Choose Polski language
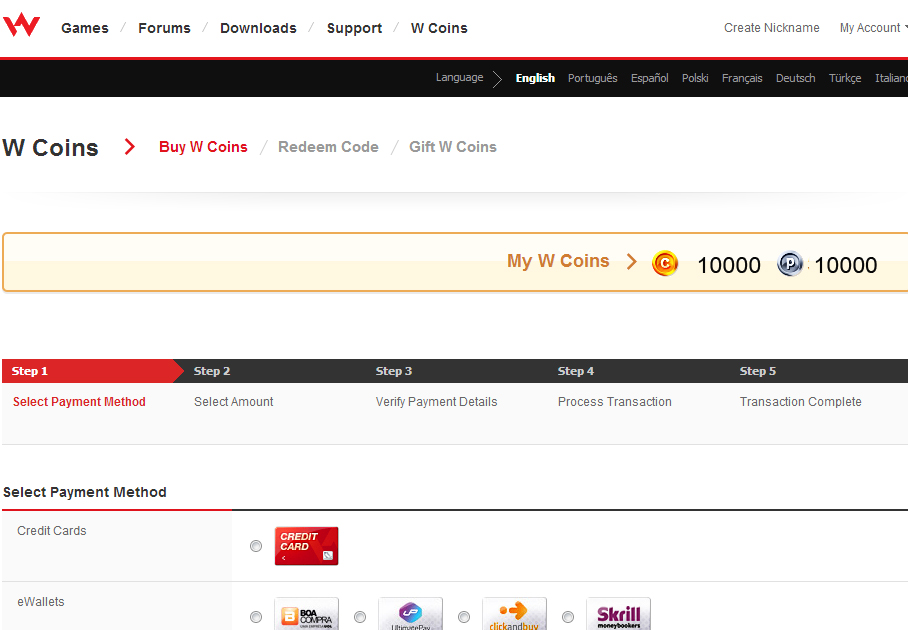The image size is (908, 630). coord(695,78)
